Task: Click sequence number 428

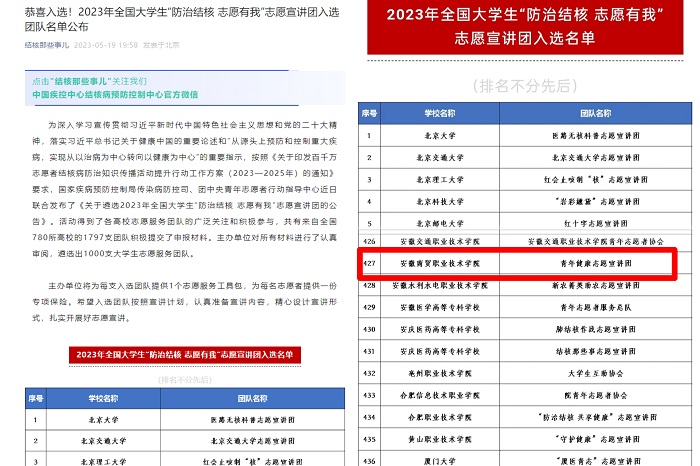Action: point(369,285)
